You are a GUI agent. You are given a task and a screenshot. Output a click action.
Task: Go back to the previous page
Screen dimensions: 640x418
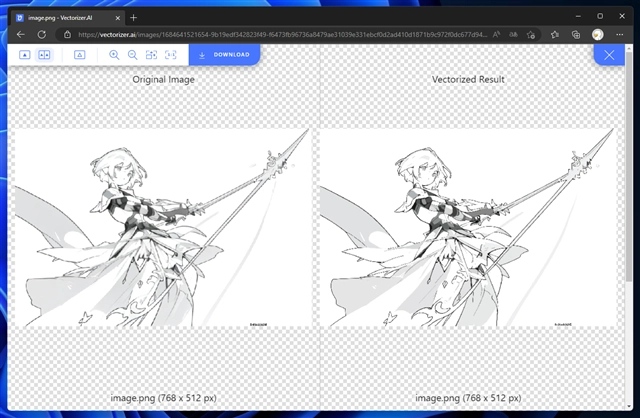click(21, 35)
